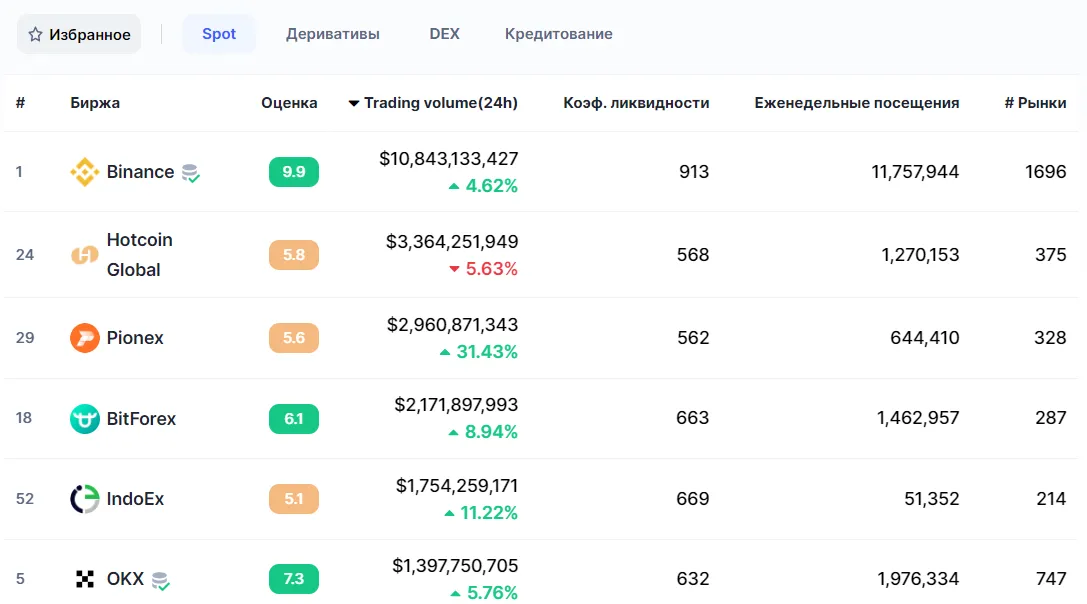Screen dimensions: 1087x604
Task: Click the 5.6 score badge for Pionex
Action: pyautogui.click(x=294, y=338)
